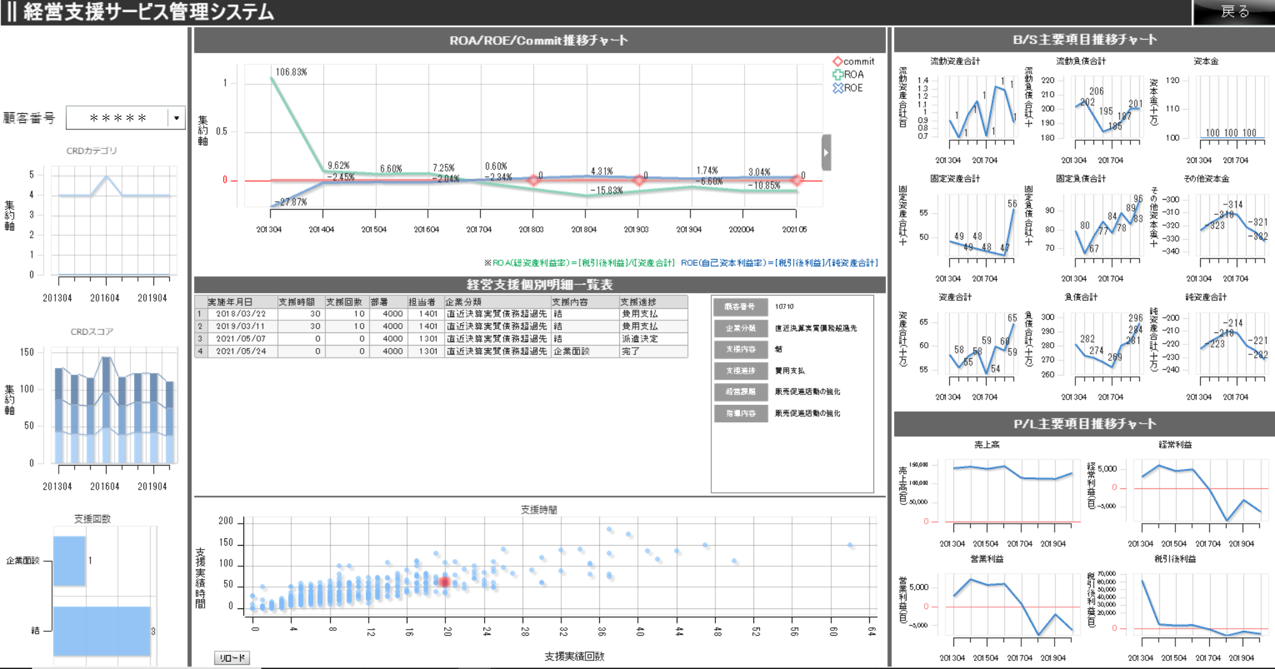Click the ROE legend marker icon
Screen dimensions: 1275x669
[x=838, y=88]
